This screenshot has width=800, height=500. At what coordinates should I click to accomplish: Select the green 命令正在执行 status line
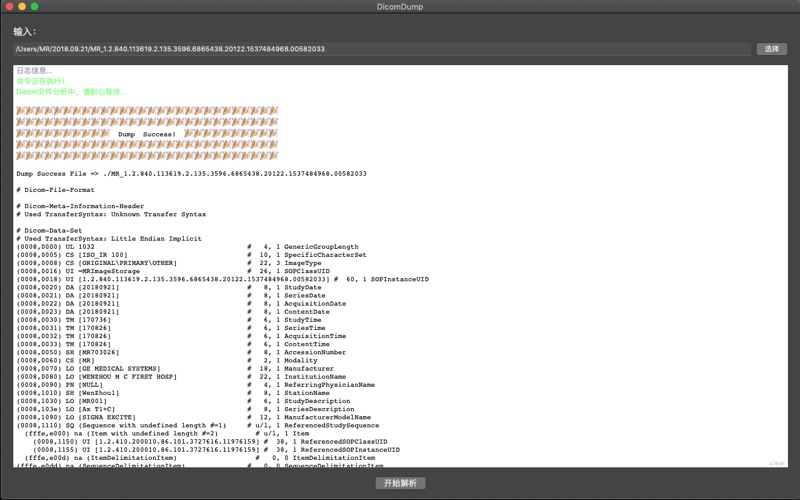(x=45, y=81)
